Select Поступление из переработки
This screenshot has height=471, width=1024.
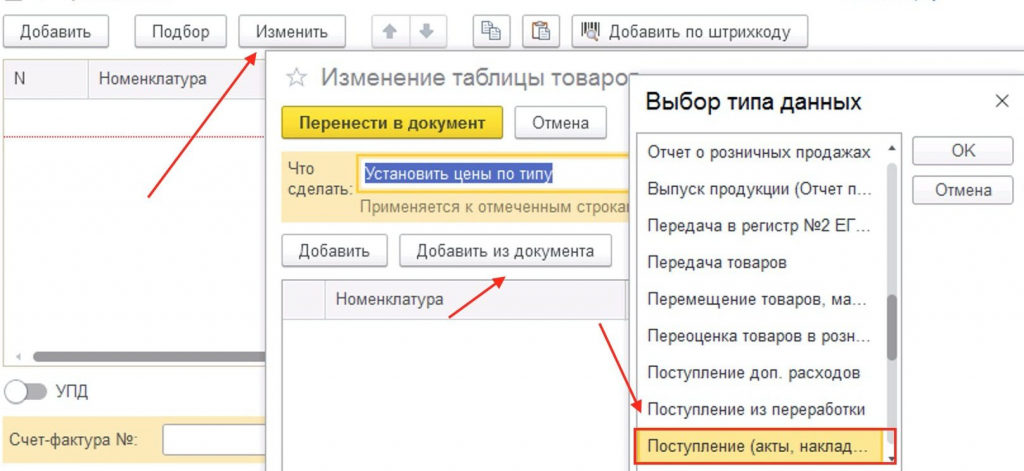point(759,409)
